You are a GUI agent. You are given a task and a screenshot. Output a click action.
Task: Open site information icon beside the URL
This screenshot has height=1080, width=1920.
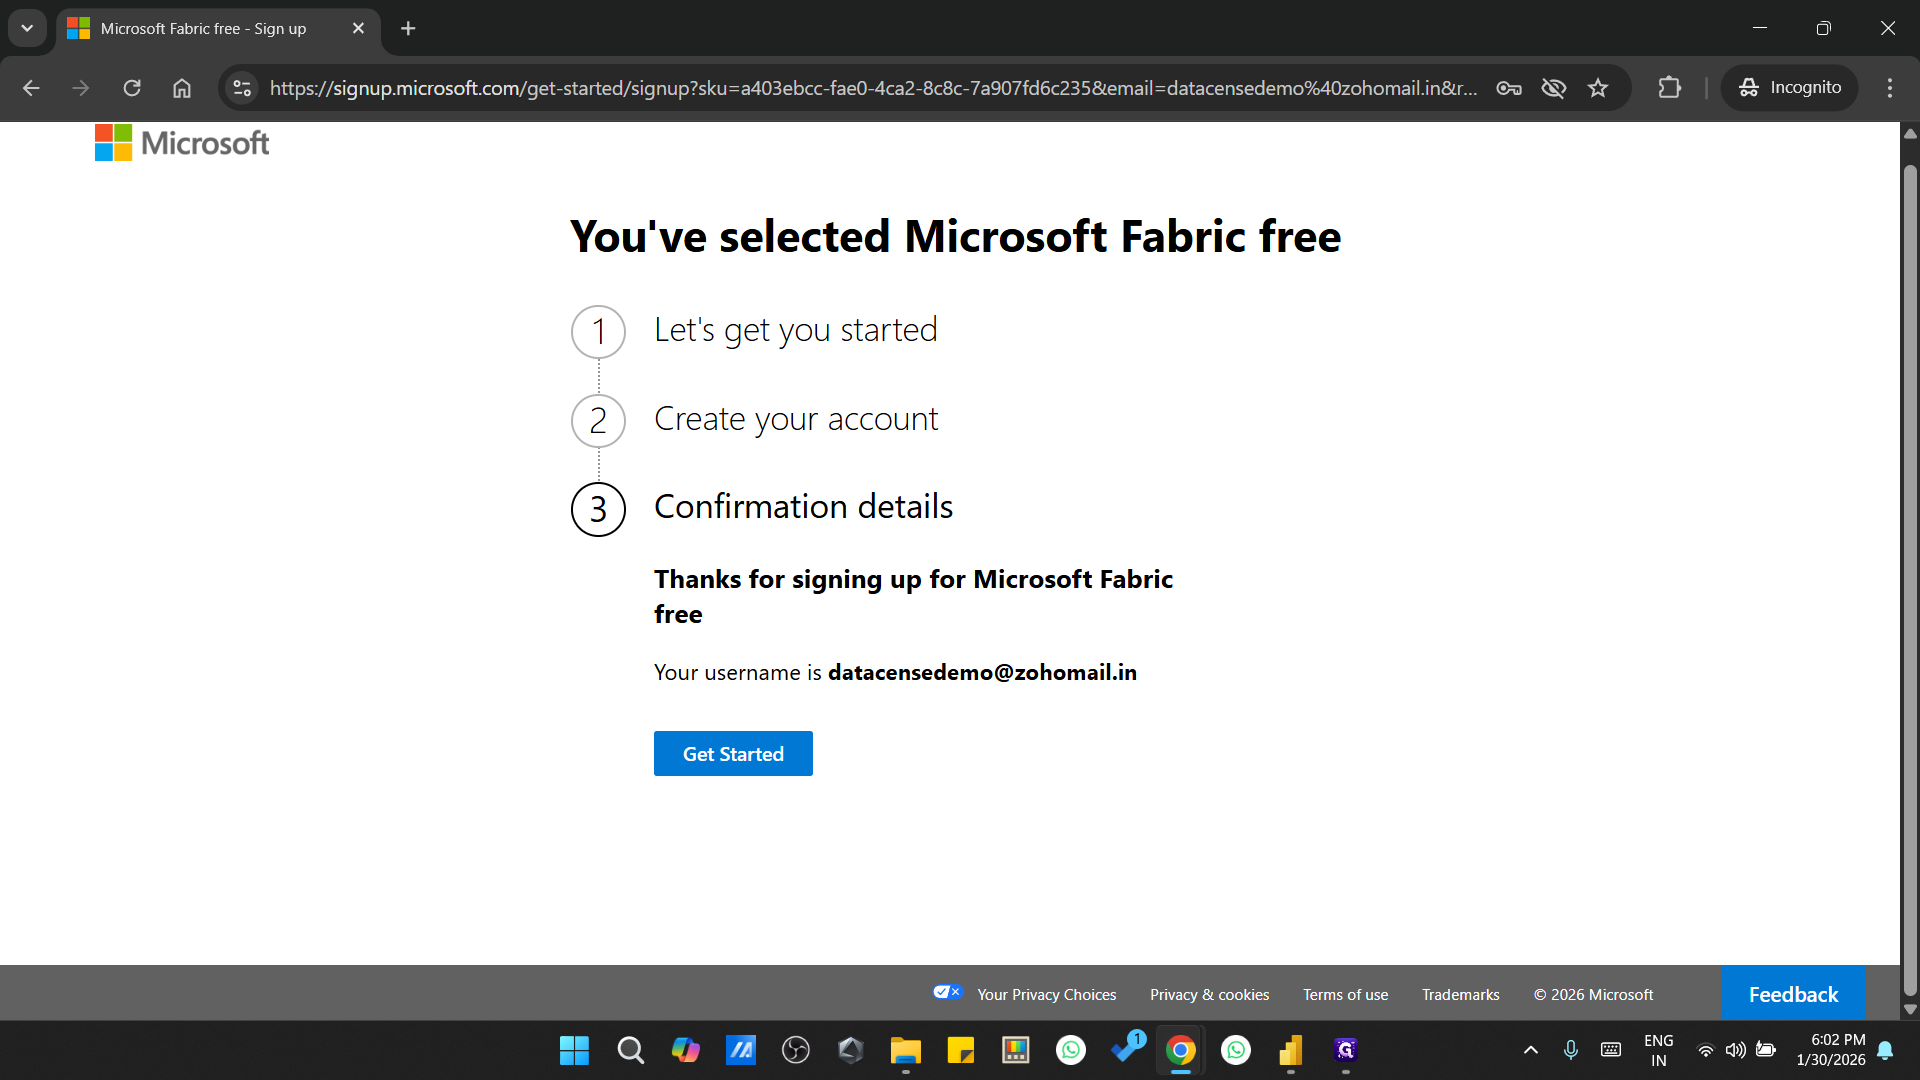(242, 88)
